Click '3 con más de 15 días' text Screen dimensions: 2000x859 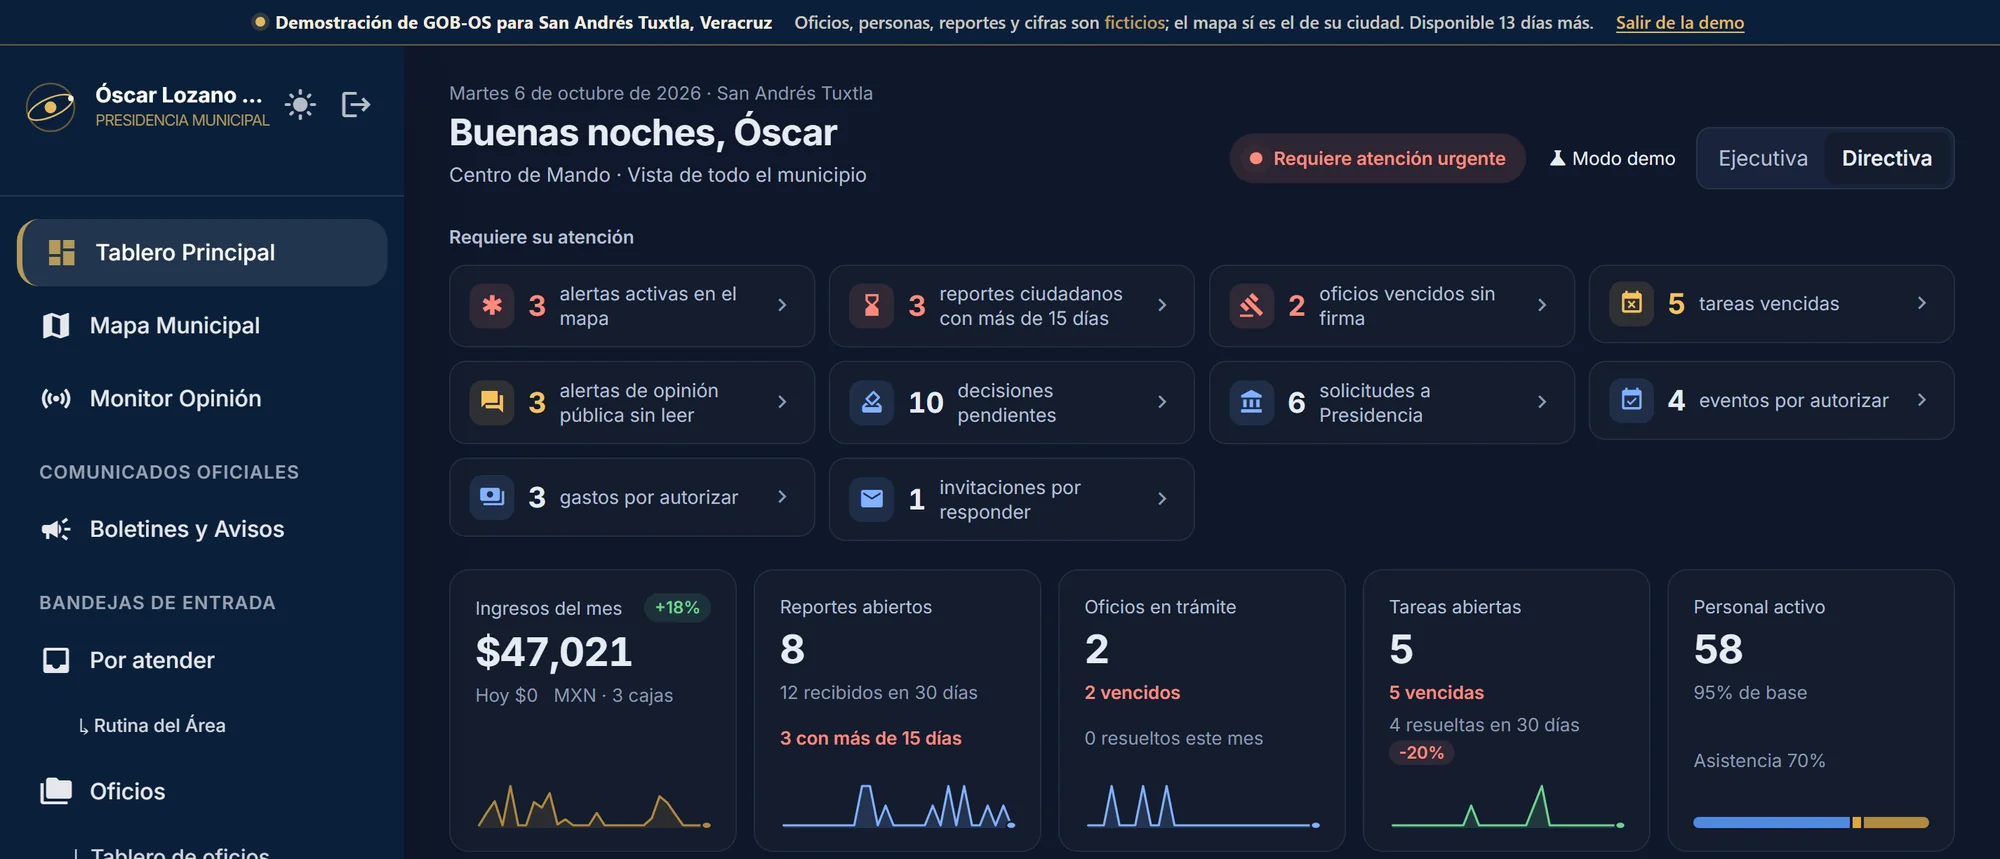click(871, 739)
